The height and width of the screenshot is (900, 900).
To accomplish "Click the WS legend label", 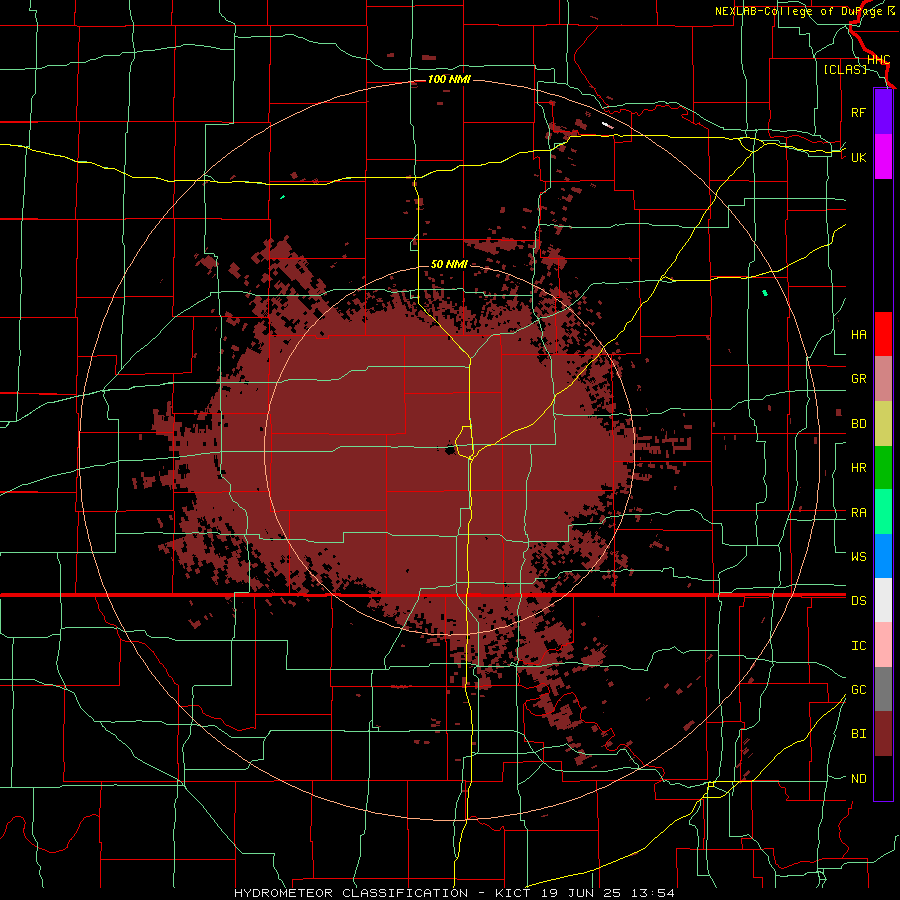I will [858, 557].
